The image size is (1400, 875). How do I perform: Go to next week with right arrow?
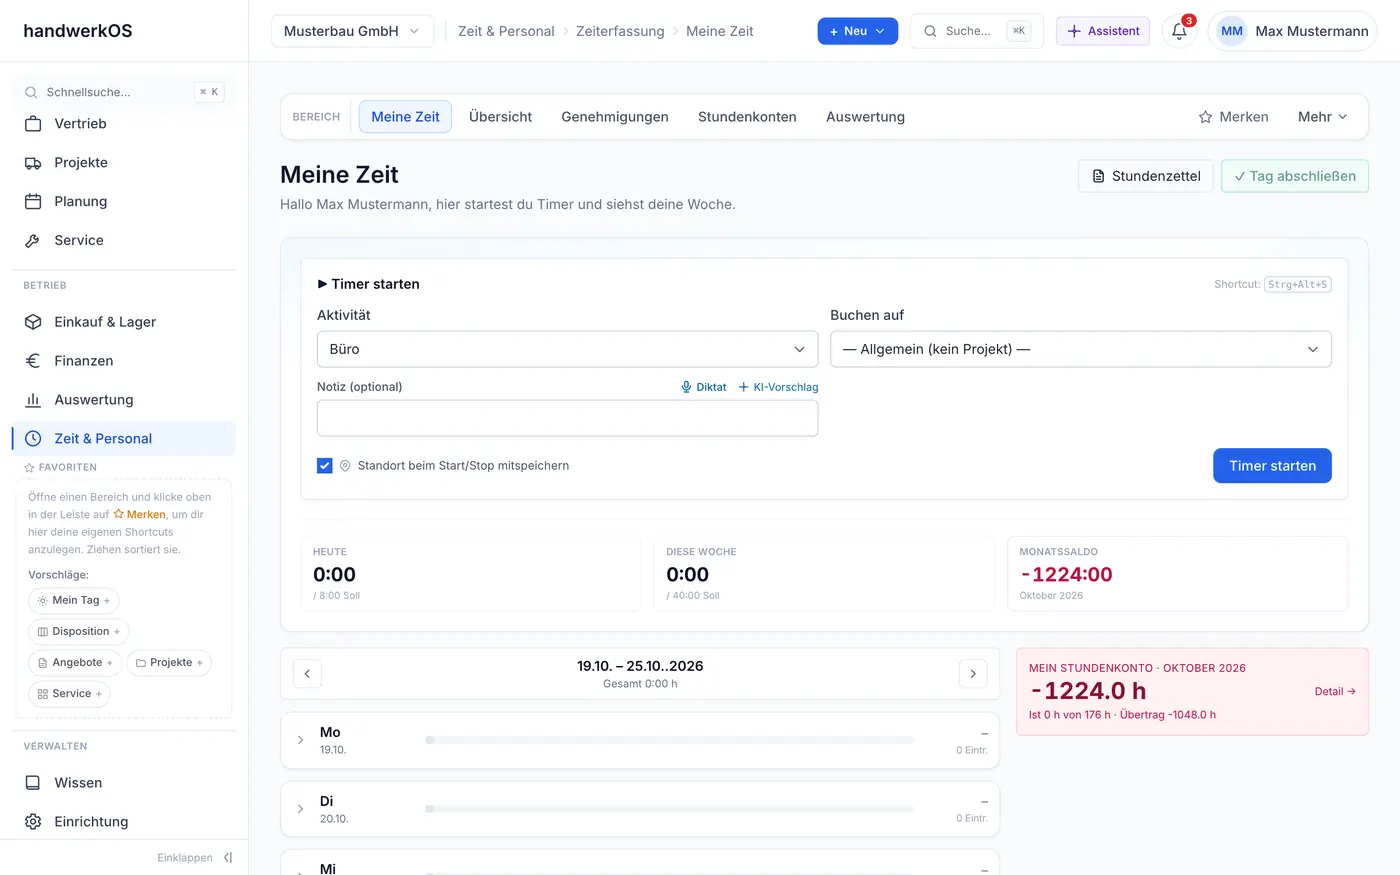click(x=973, y=674)
